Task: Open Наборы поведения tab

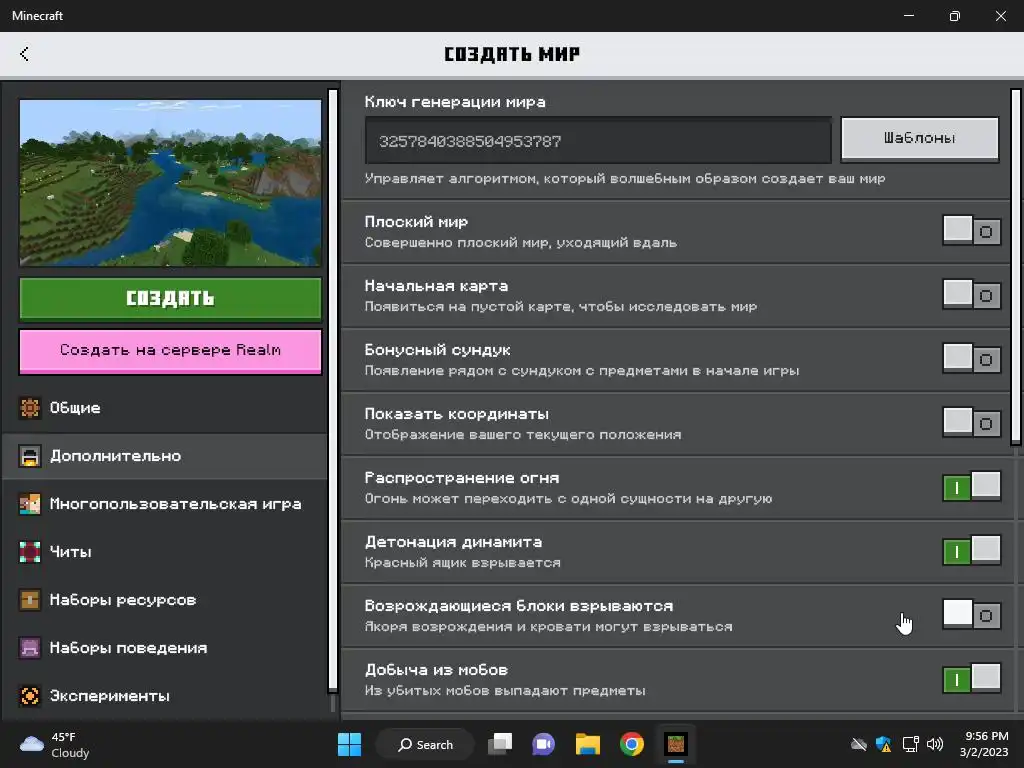Action: click(165, 648)
